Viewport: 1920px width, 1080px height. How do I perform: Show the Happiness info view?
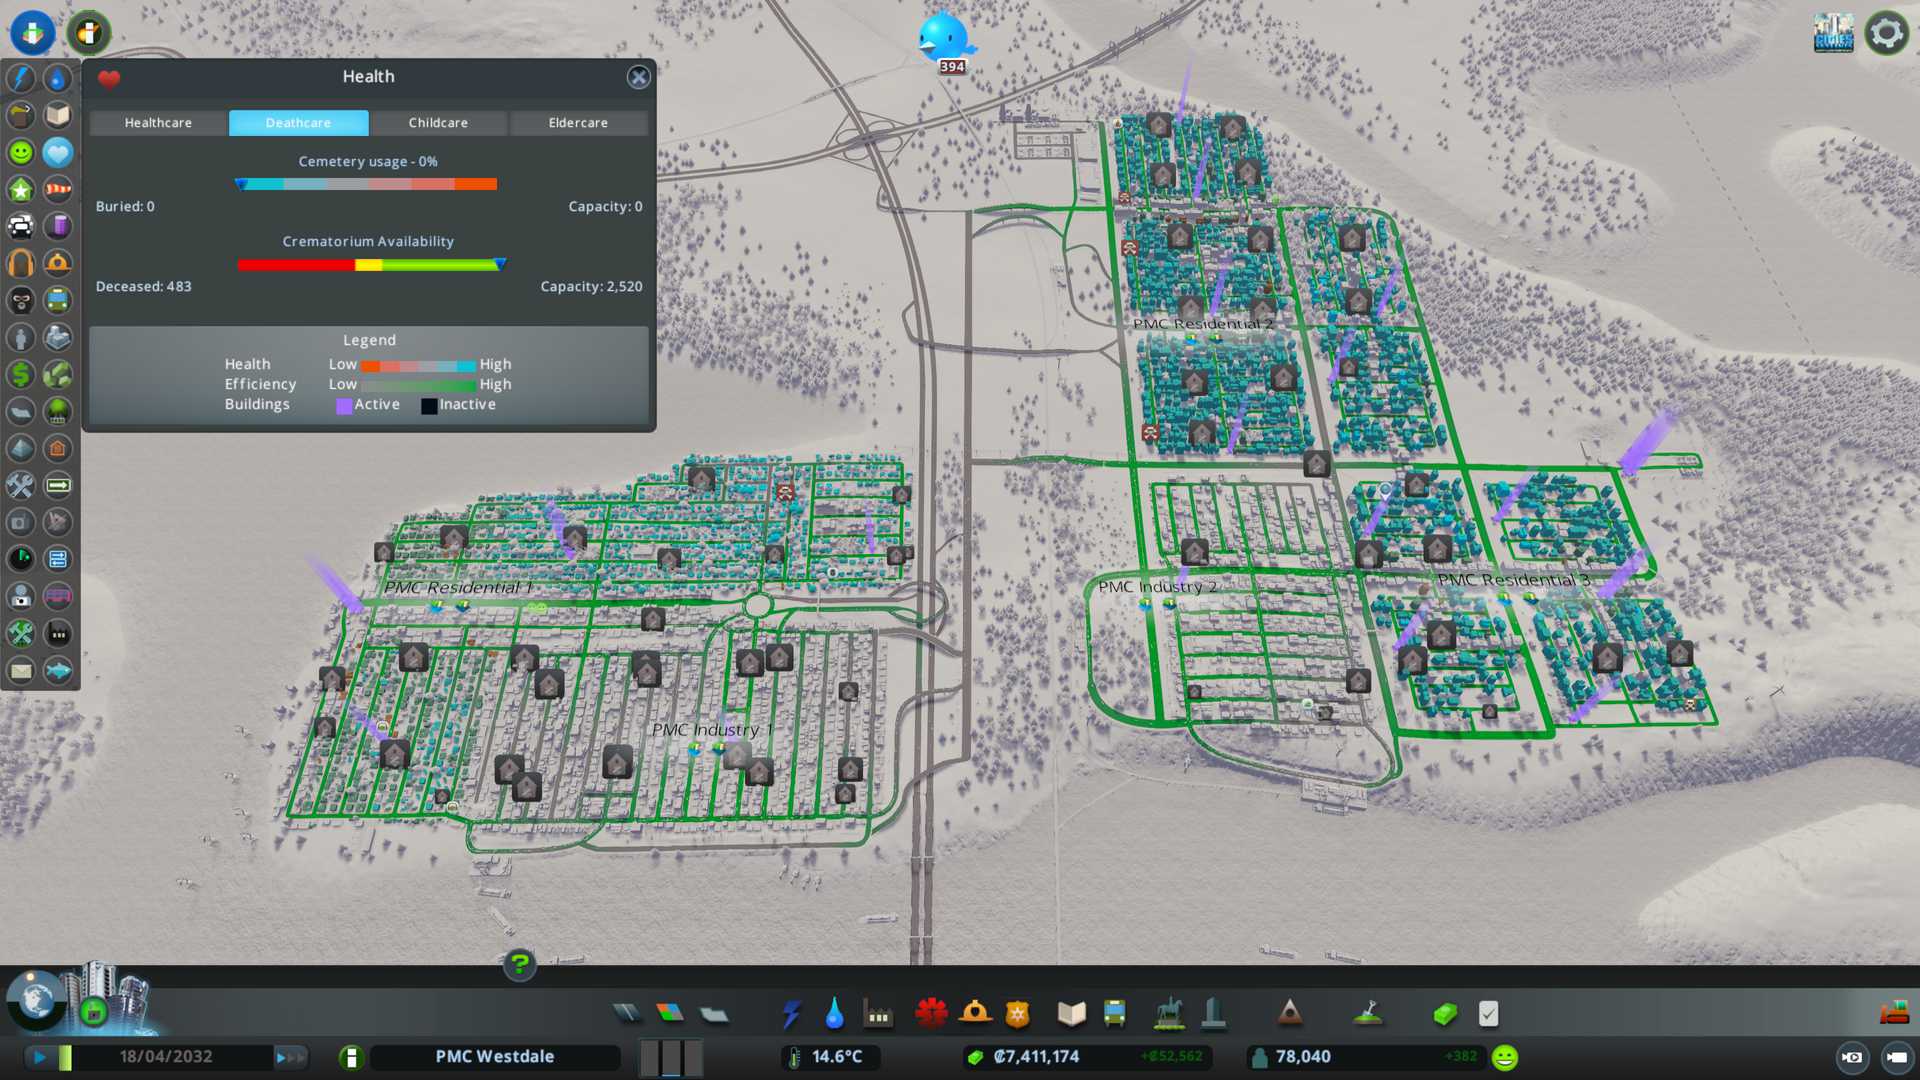21,152
